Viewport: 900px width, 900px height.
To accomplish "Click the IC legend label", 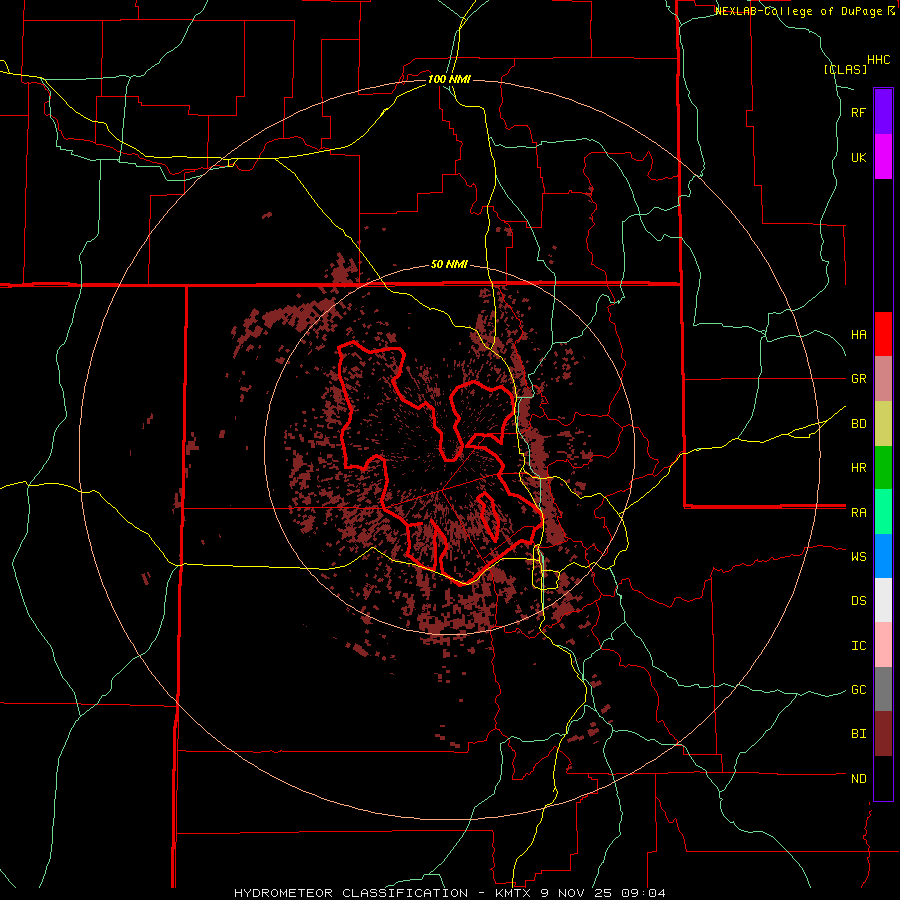I will tap(858, 646).
